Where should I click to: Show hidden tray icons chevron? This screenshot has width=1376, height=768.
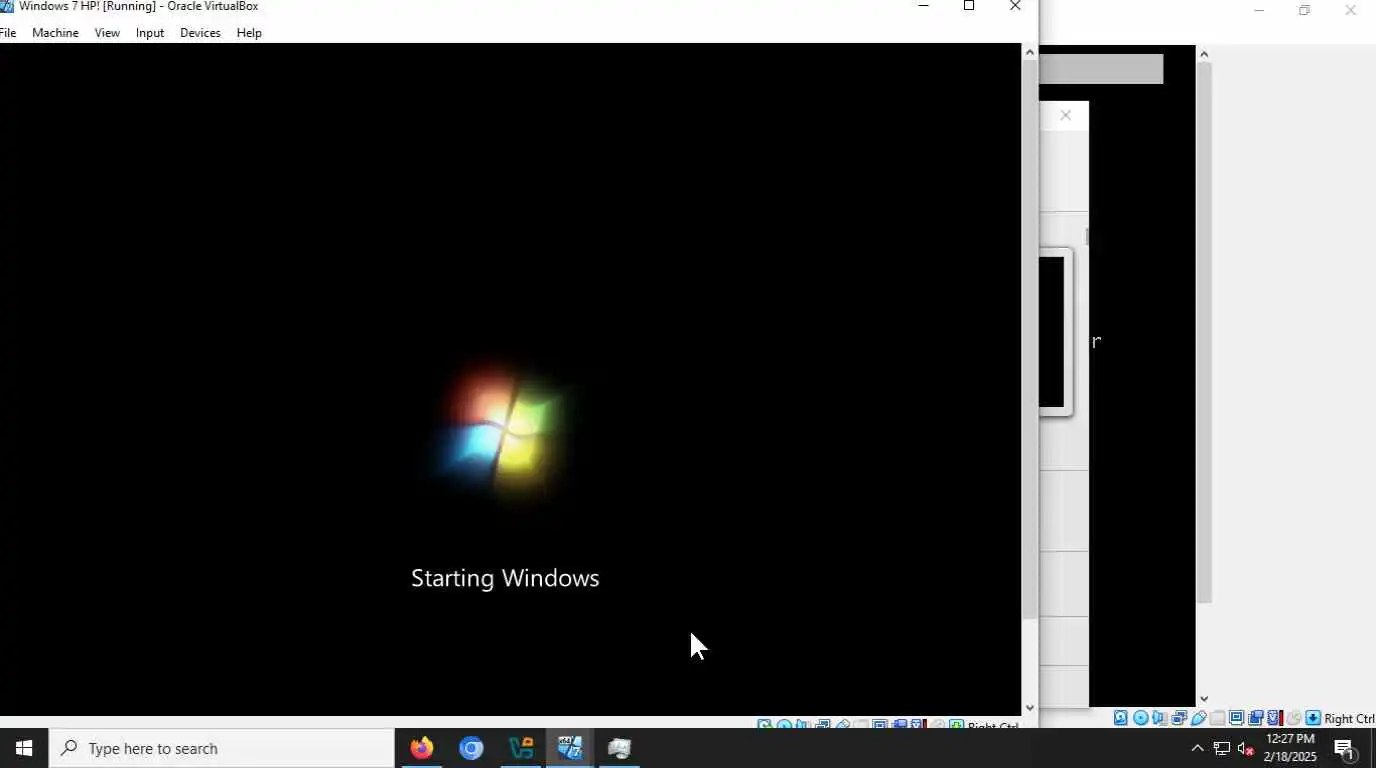(x=1197, y=748)
